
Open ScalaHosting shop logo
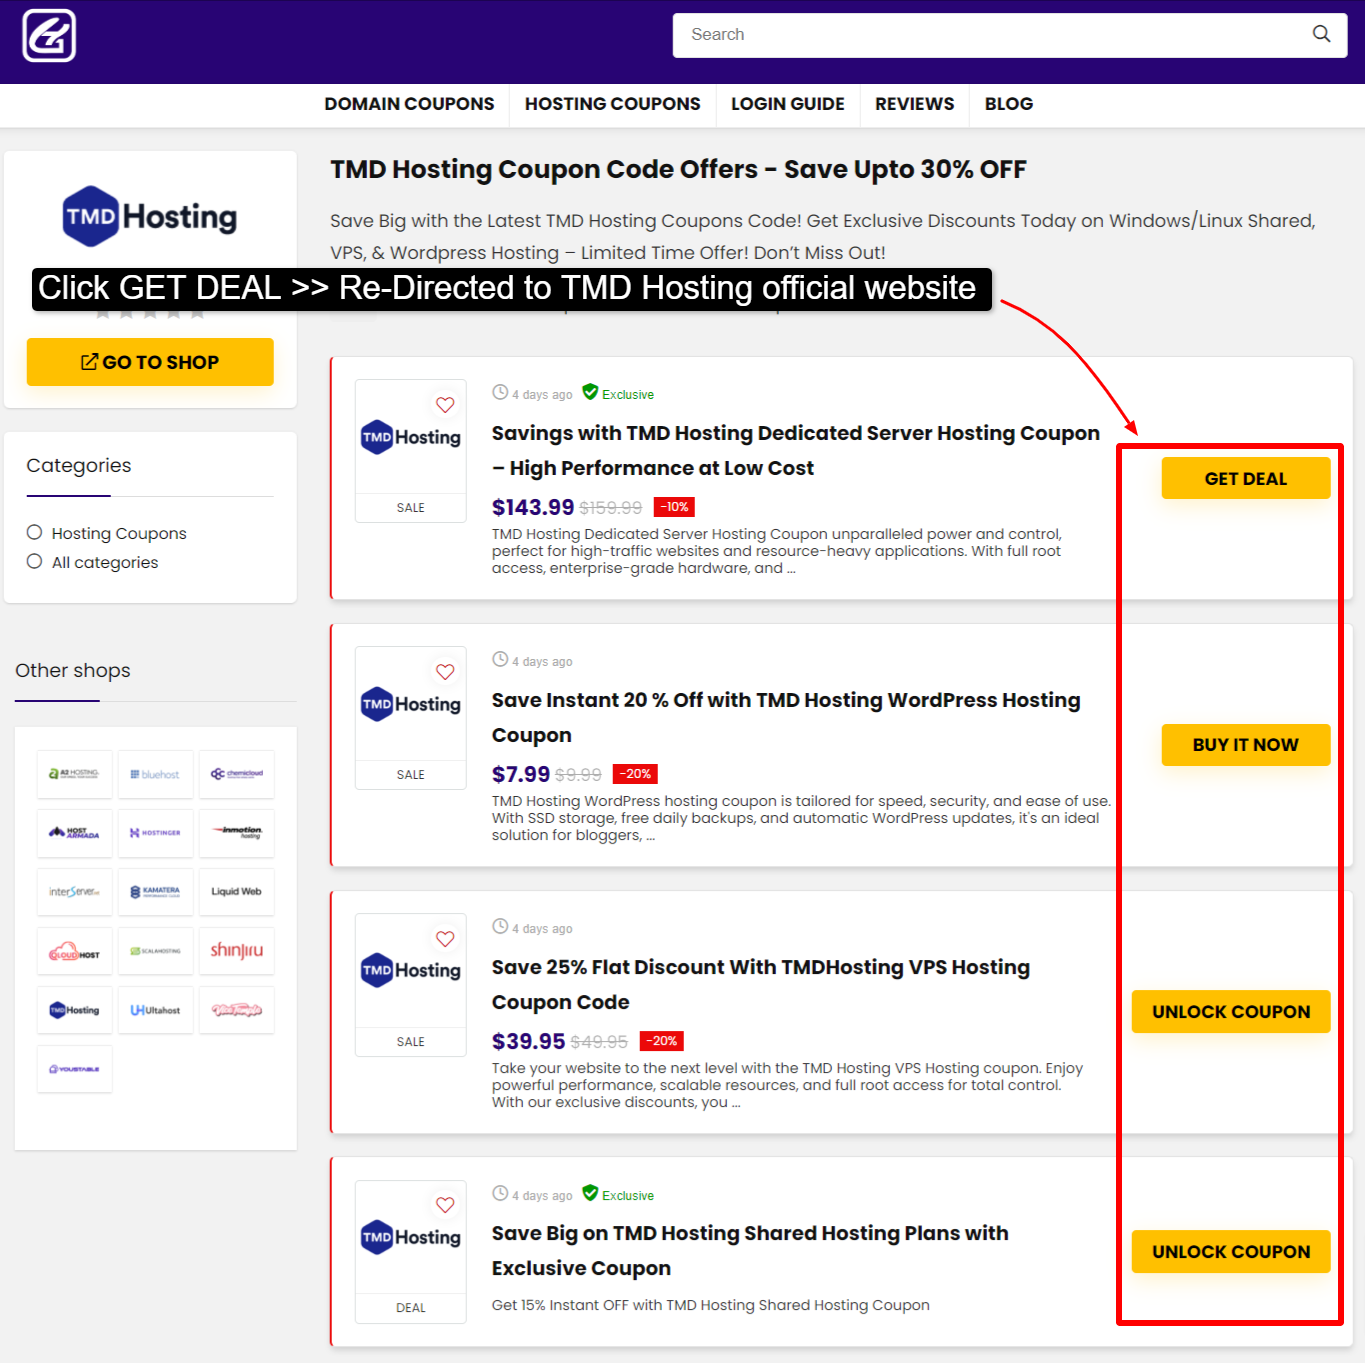point(155,951)
